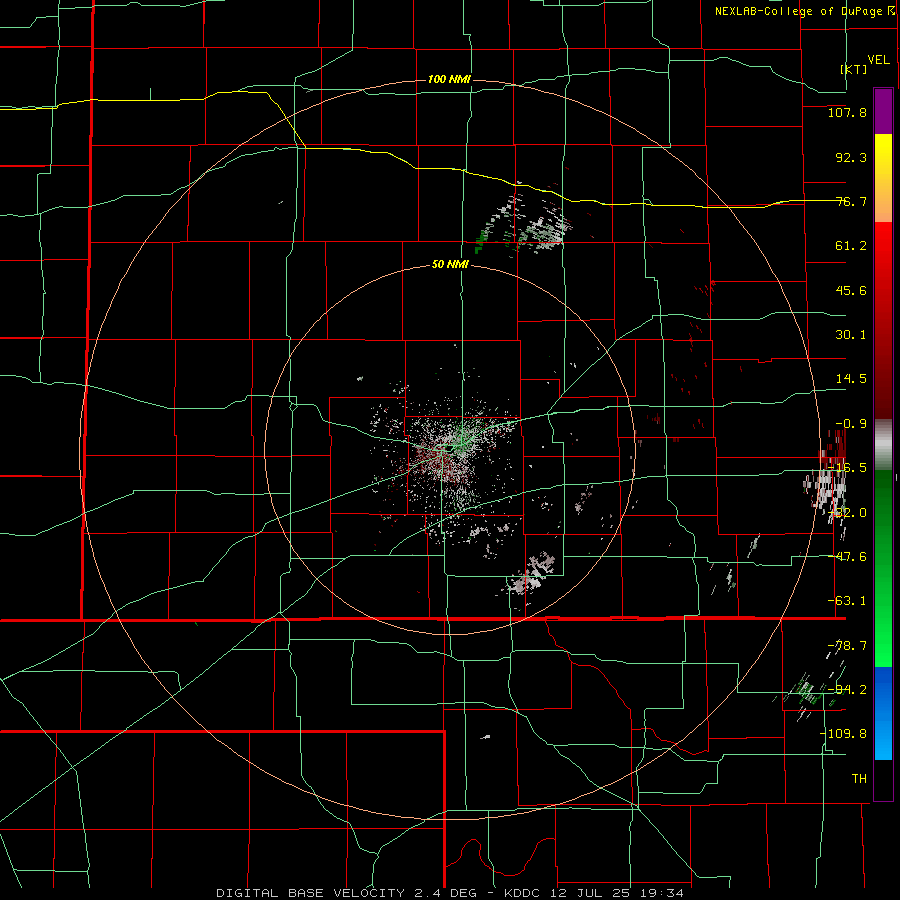Select the -0.9 velocity scale value
The height and width of the screenshot is (900, 900).
[x=851, y=424]
